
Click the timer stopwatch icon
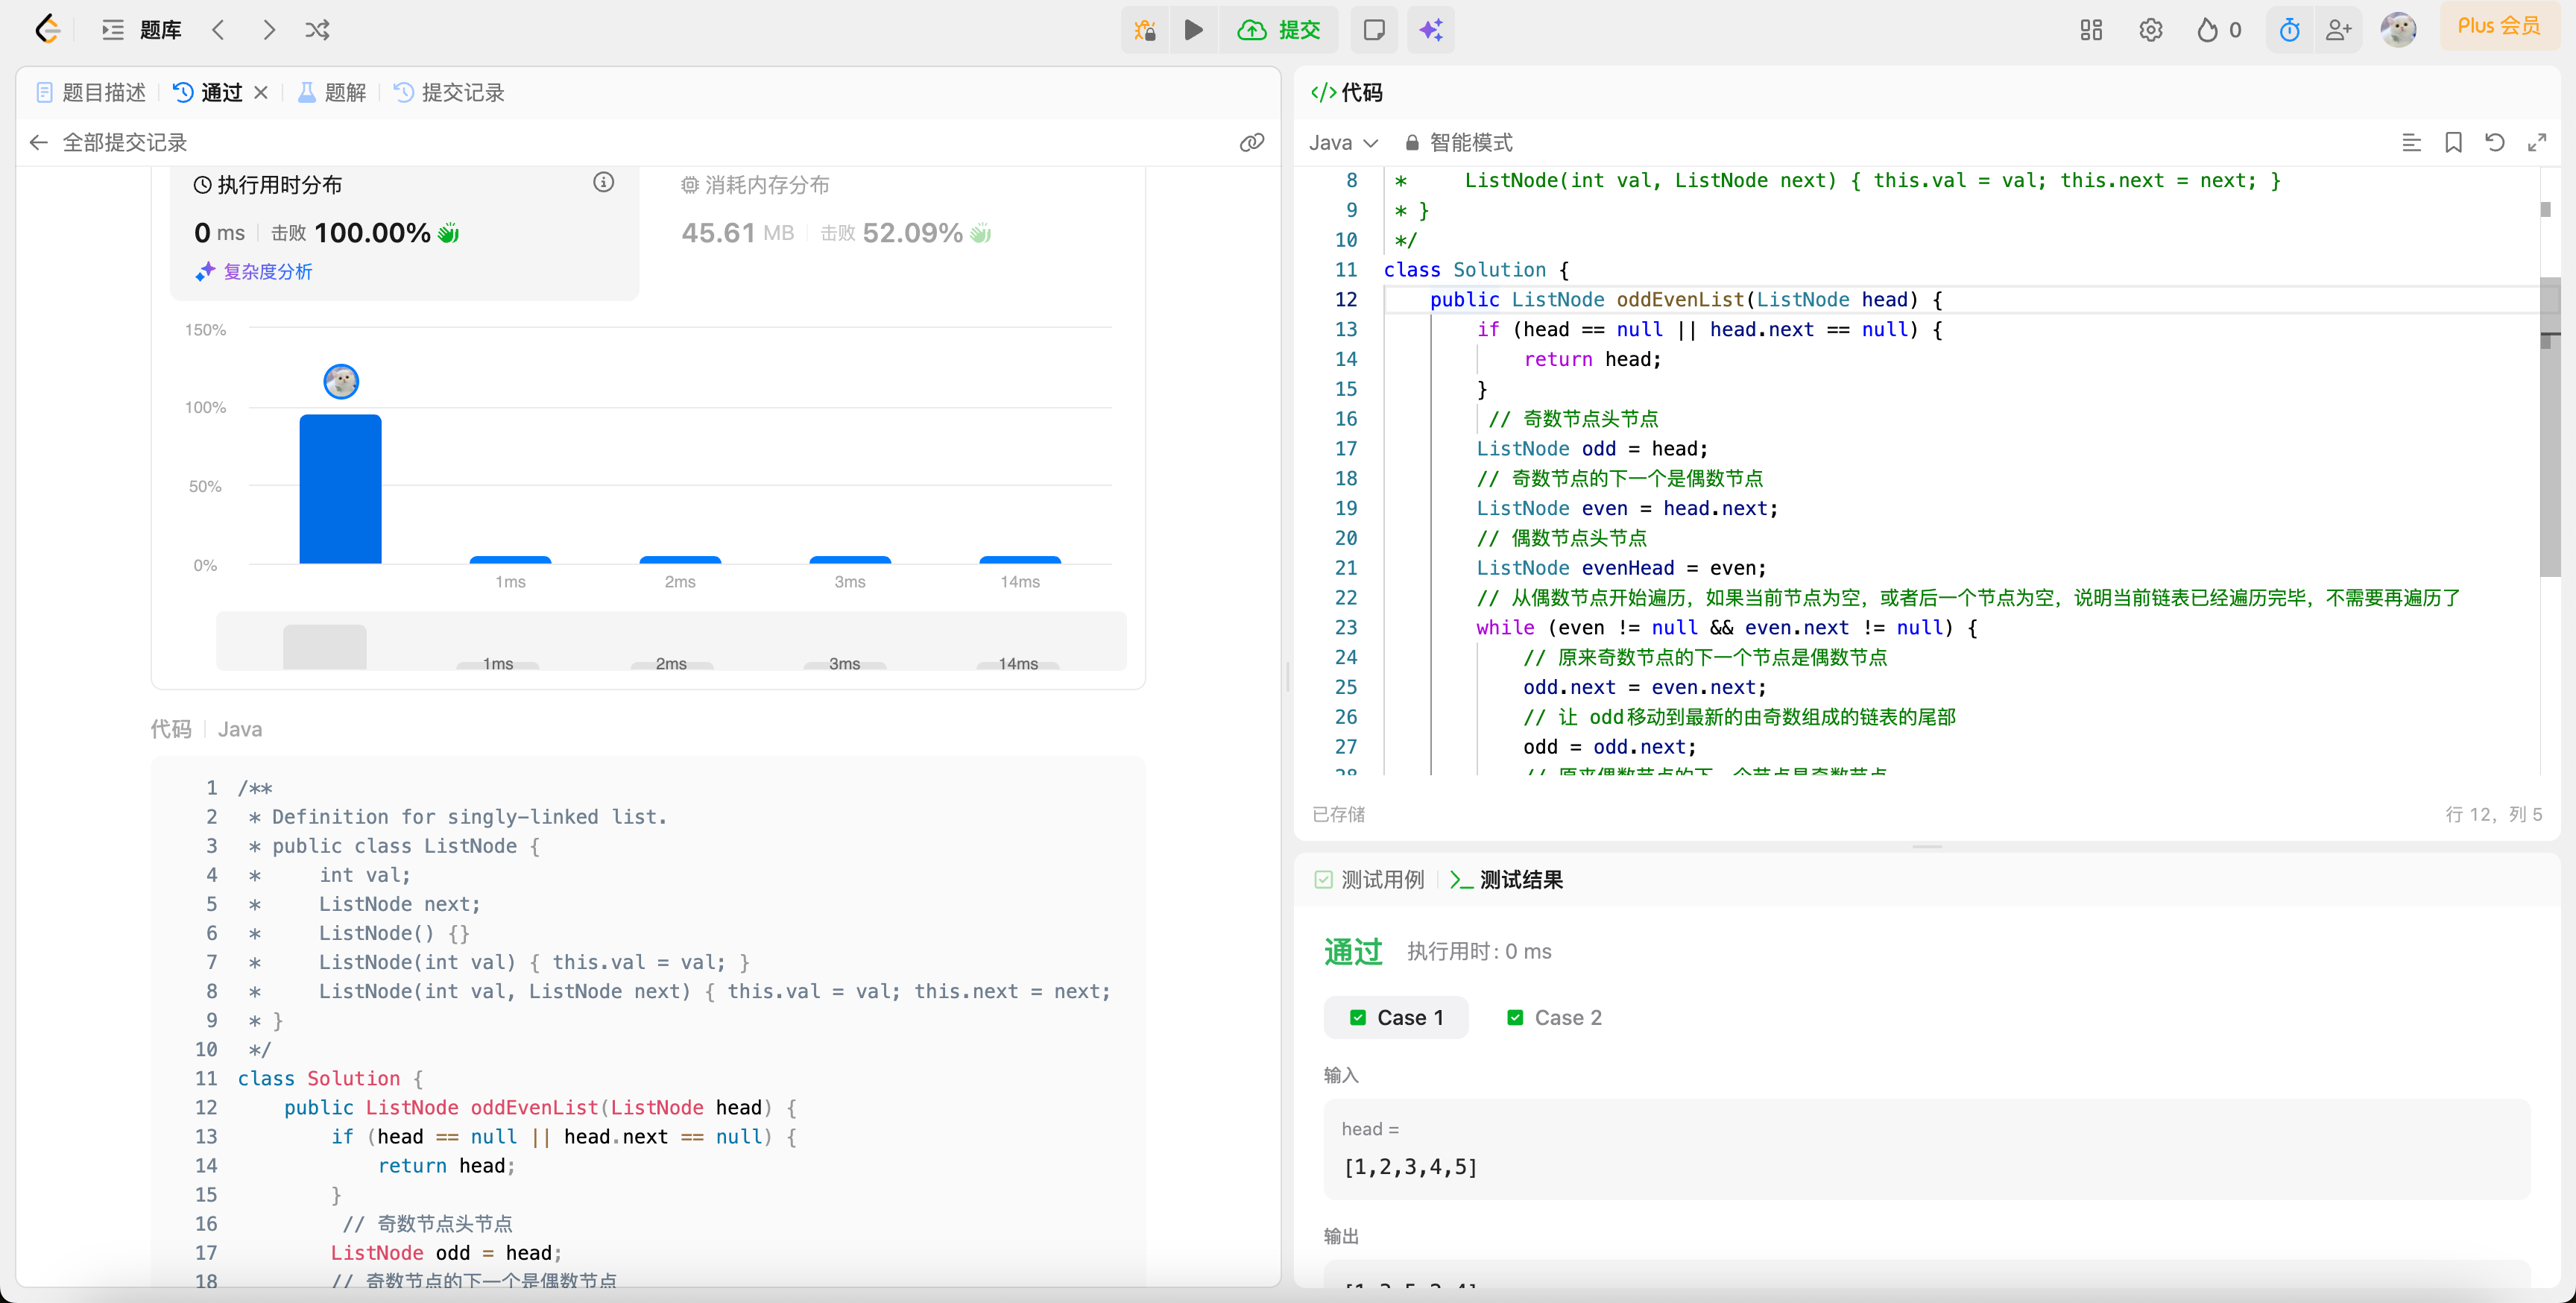pyautogui.click(x=2289, y=30)
